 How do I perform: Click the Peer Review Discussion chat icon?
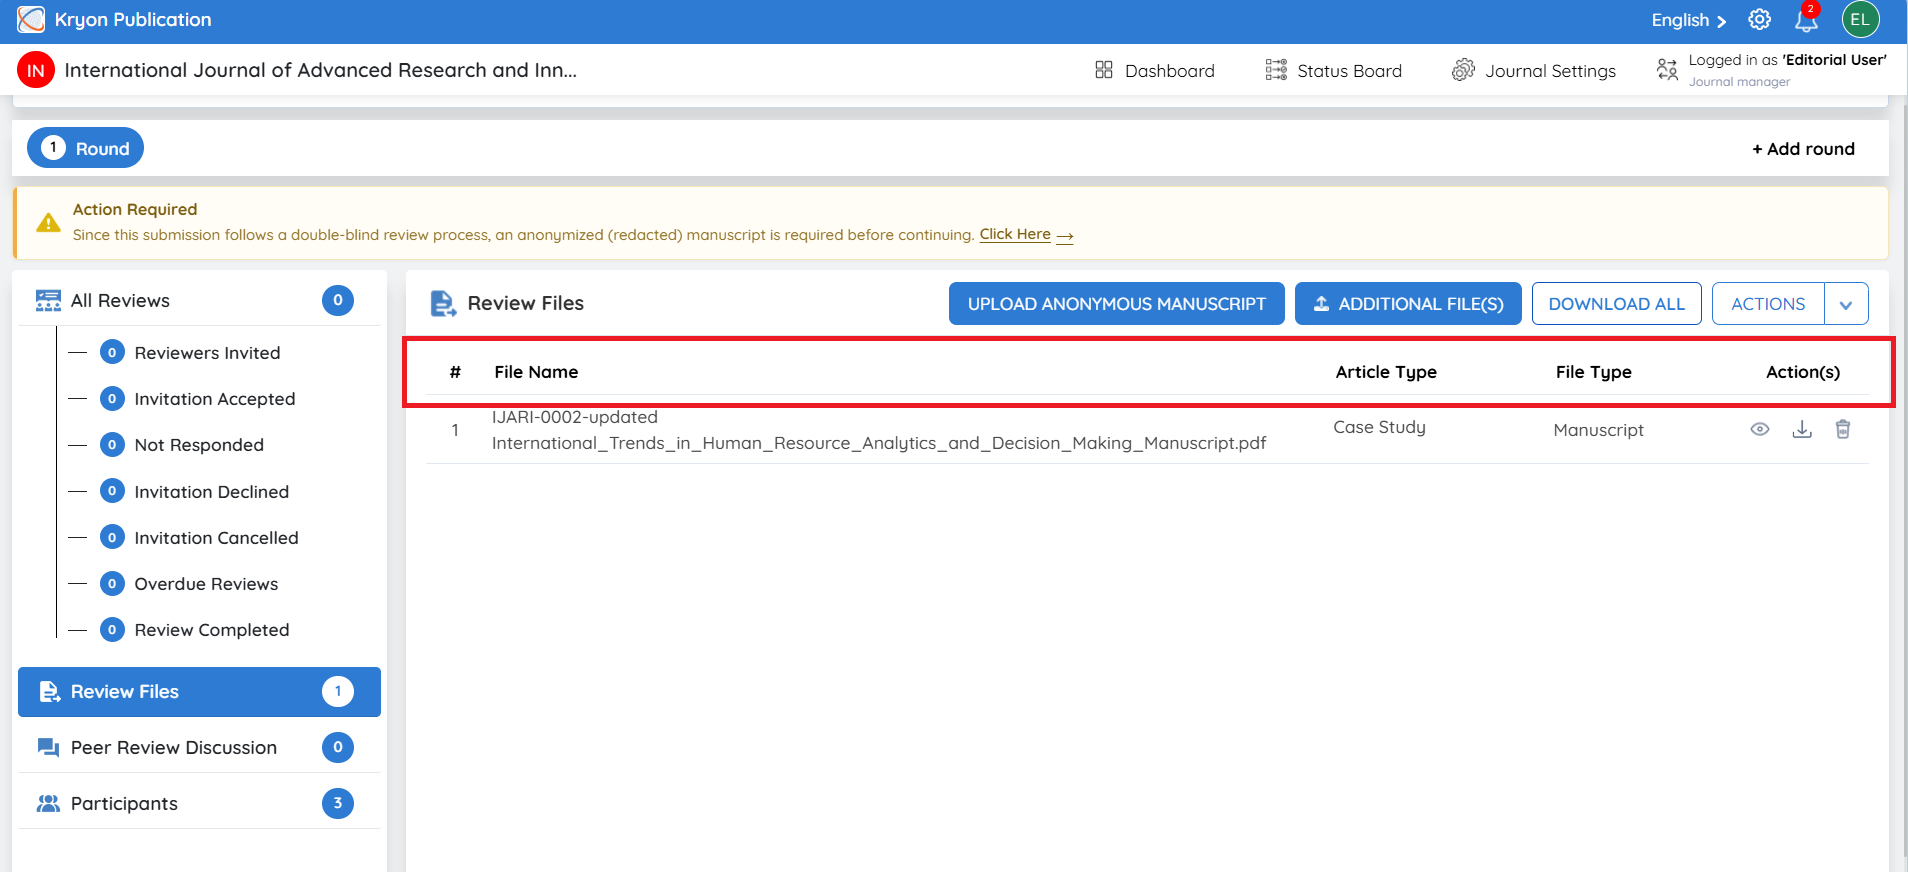tap(48, 748)
